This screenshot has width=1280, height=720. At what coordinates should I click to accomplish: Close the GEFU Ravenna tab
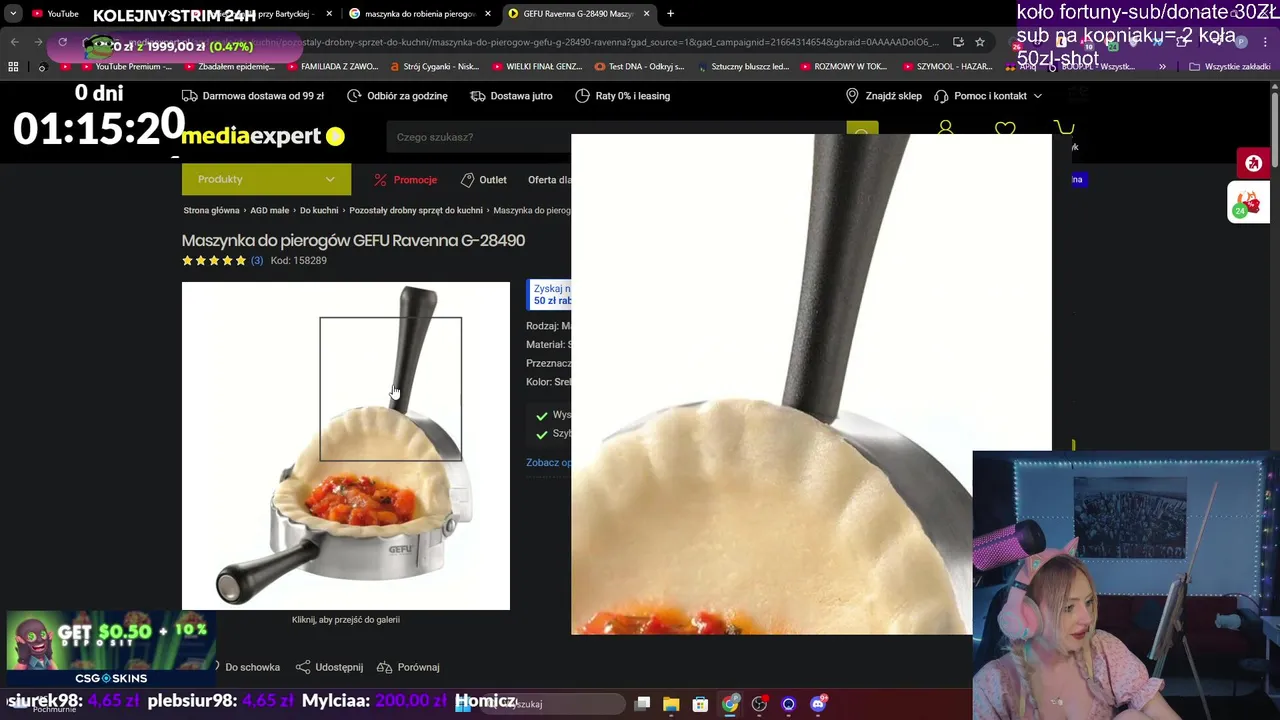tap(646, 14)
